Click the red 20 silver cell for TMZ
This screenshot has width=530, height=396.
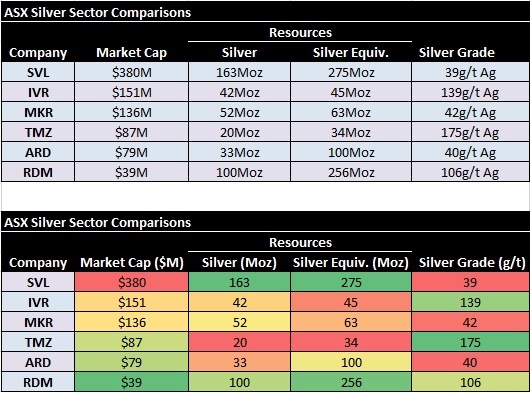(x=239, y=342)
